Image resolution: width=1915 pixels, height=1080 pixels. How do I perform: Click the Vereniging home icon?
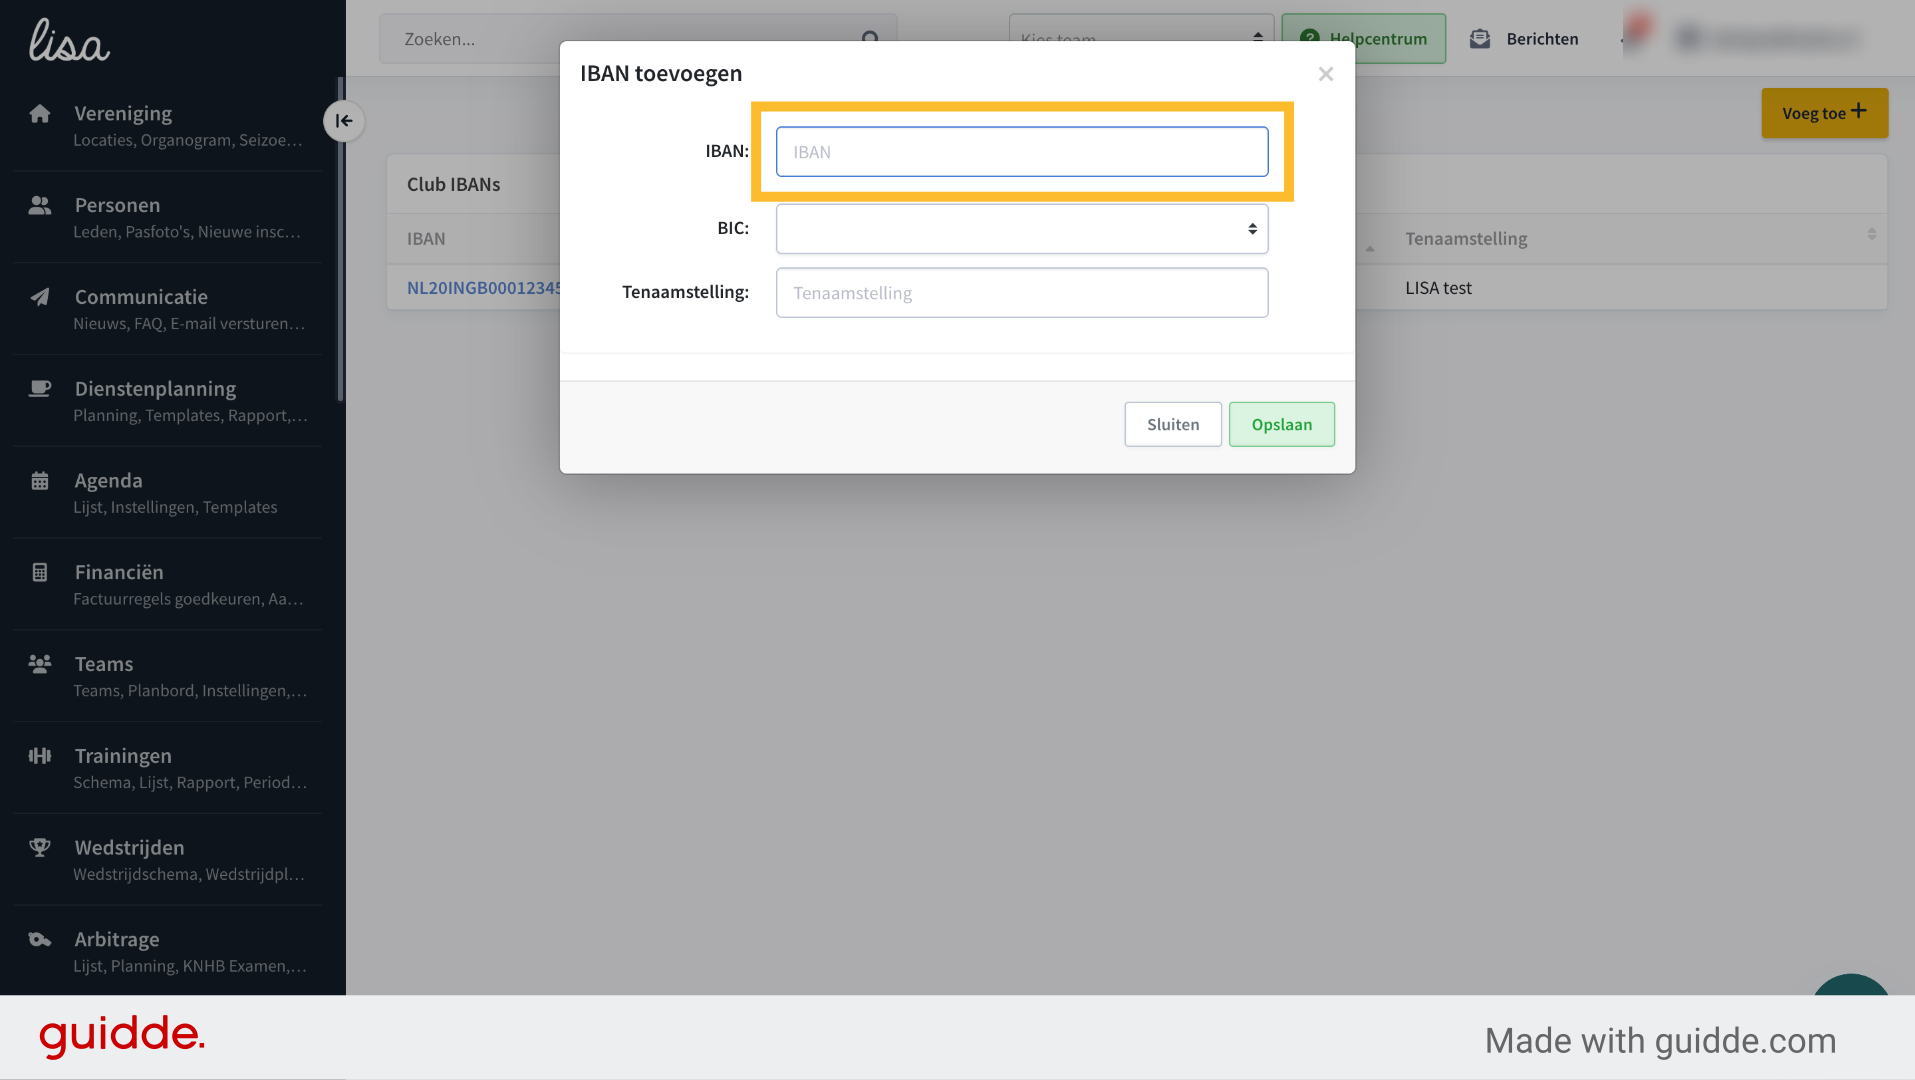click(40, 113)
